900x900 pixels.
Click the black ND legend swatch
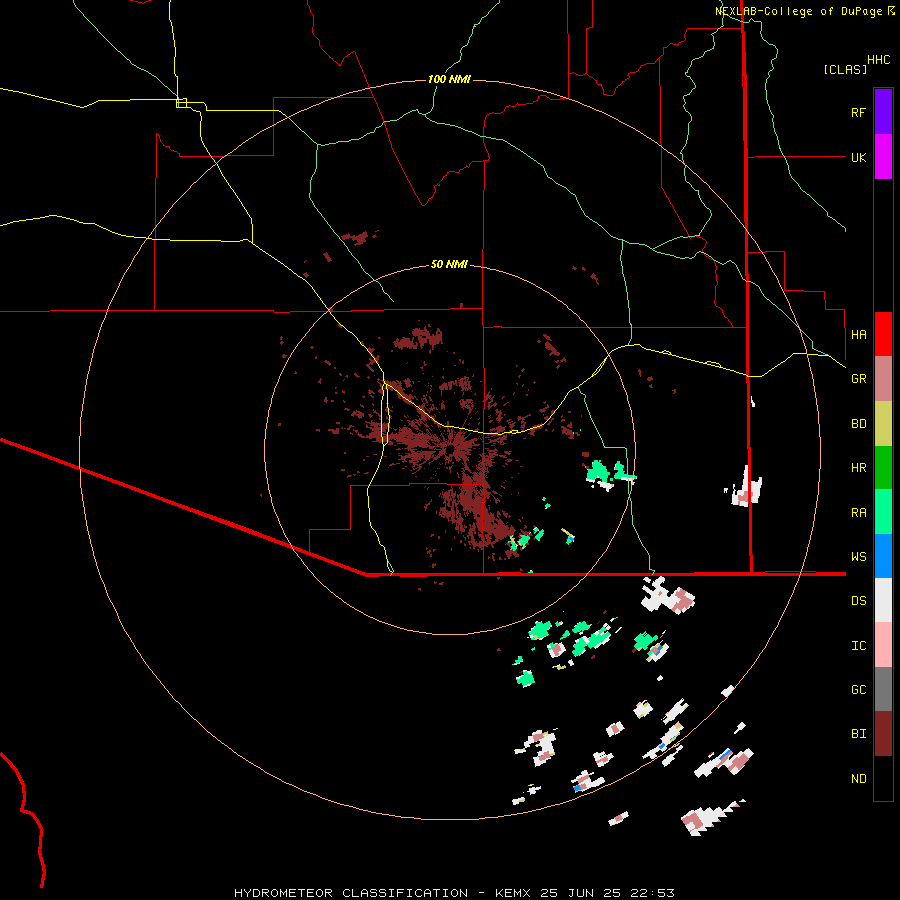pyautogui.click(x=883, y=778)
